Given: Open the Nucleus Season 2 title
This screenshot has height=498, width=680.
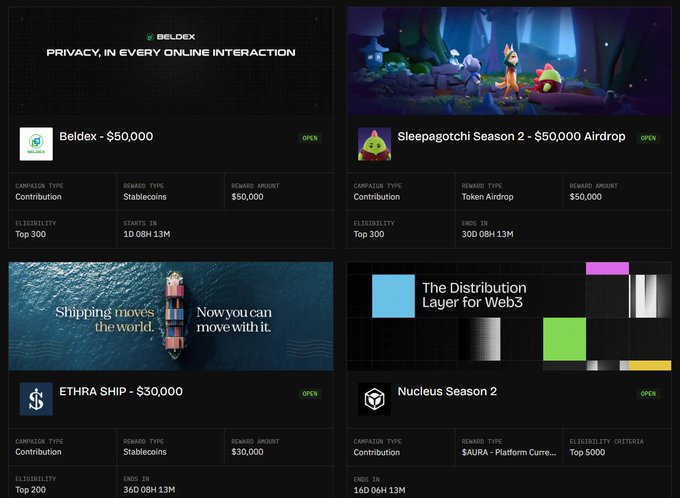Looking at the screenshot, I should coord(447,391).
